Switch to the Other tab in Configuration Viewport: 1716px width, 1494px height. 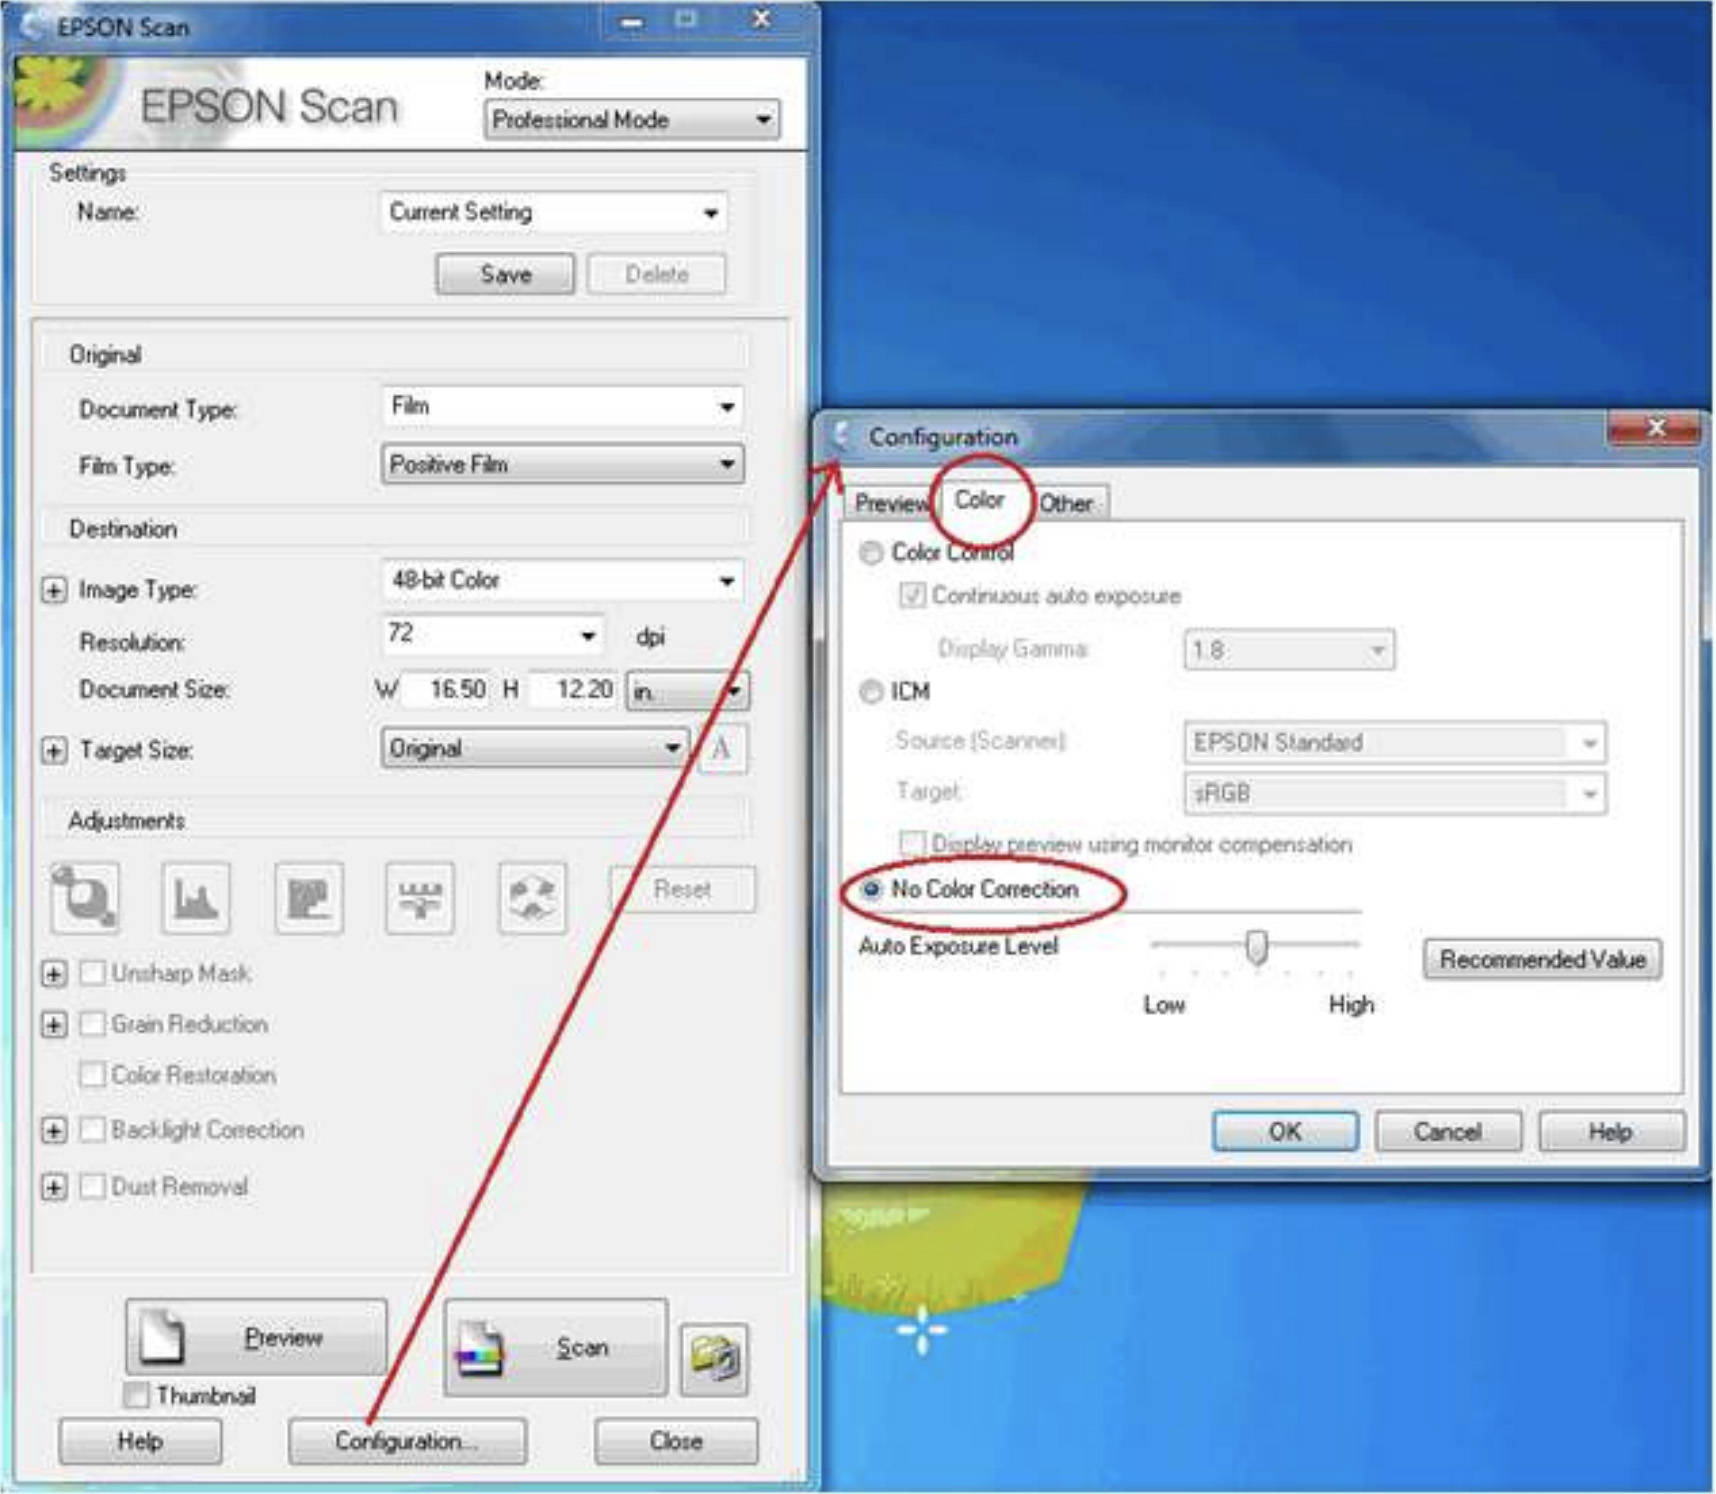1067,504
